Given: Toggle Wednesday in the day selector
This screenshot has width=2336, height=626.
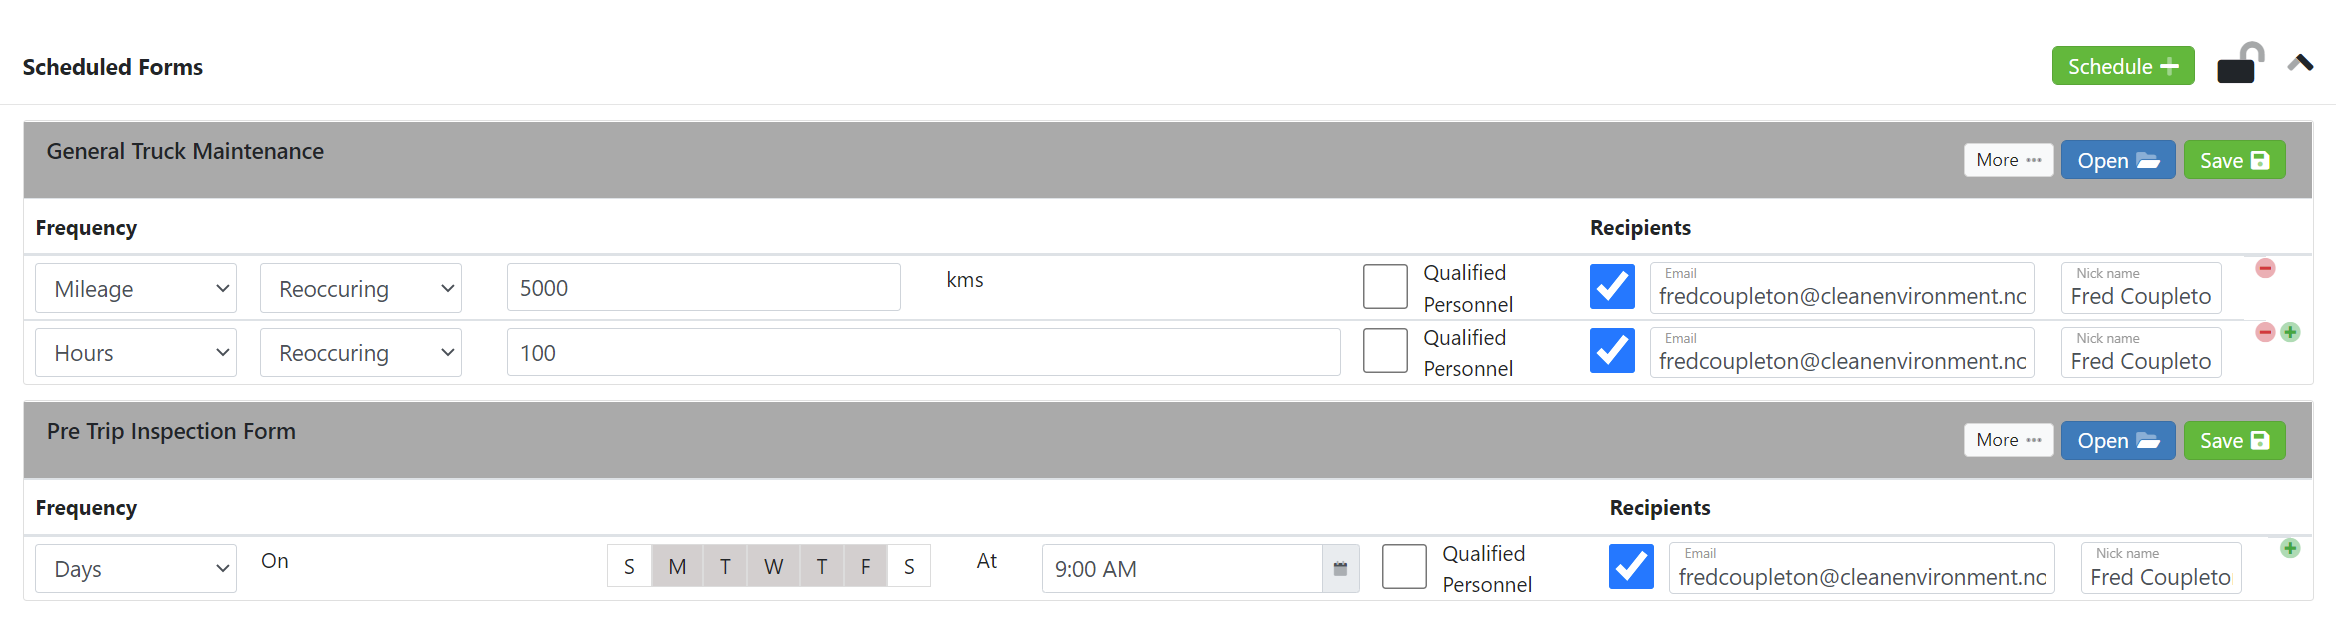Looking at the screenshot, I should point(773,566).
